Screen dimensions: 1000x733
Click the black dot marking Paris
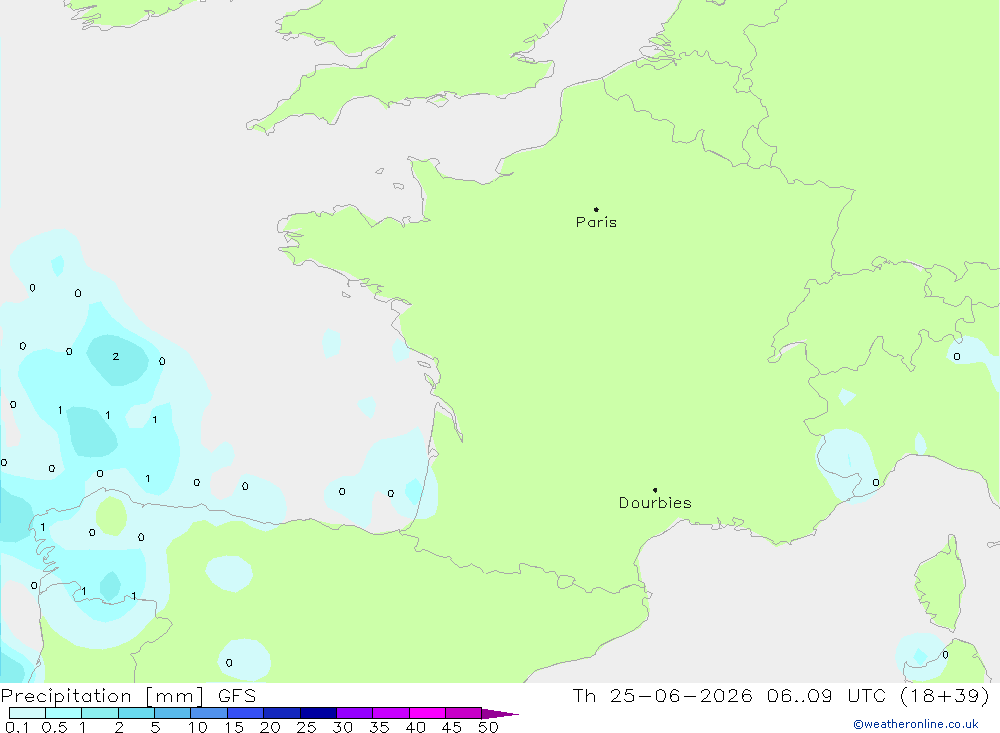(x=596, y=209)
